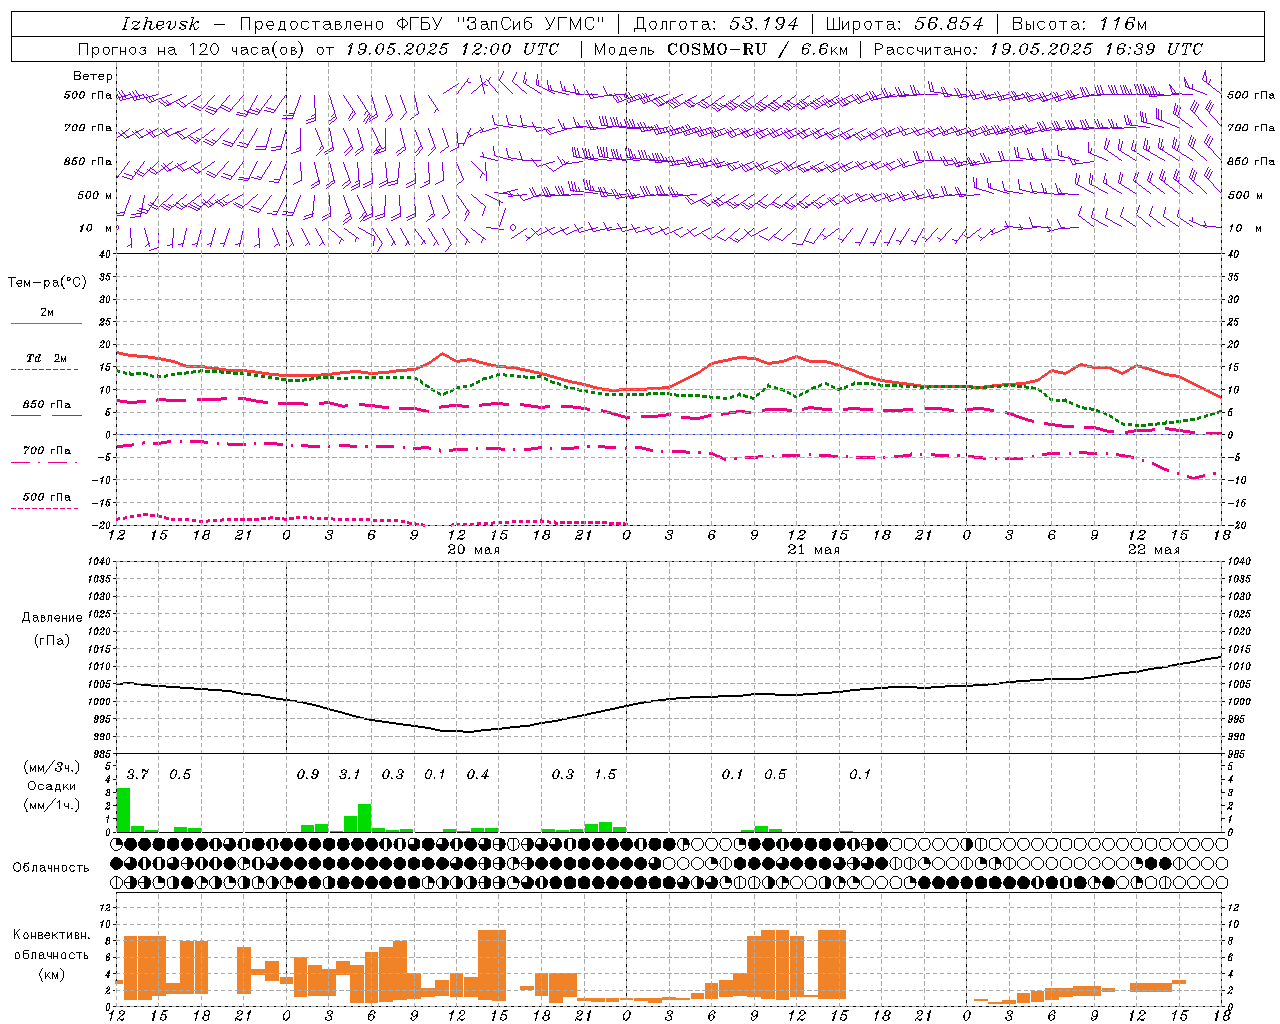The width and height of the screenshot is (1280, 1024).
Task: Click the forecast start 19.05.2025 12:00 UTC
Action: (452, 49)
